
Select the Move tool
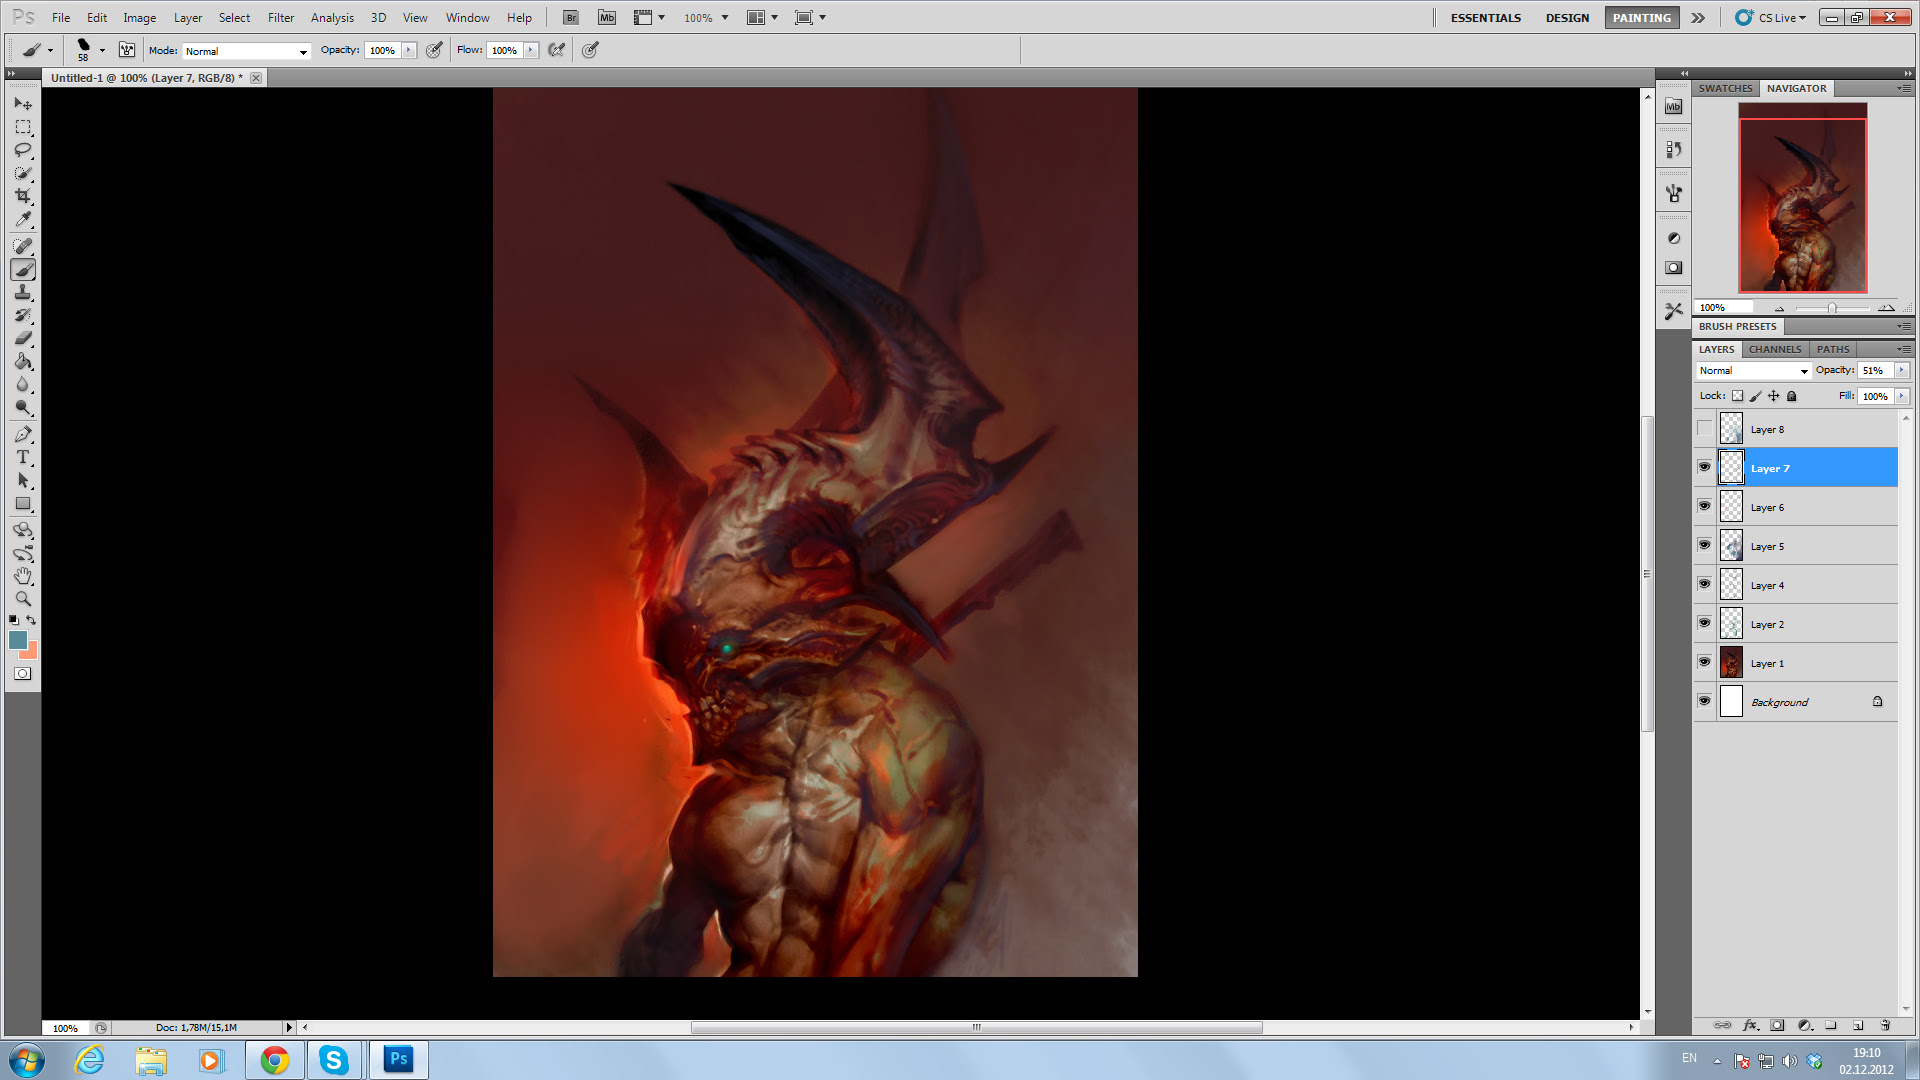coord(23,104)
